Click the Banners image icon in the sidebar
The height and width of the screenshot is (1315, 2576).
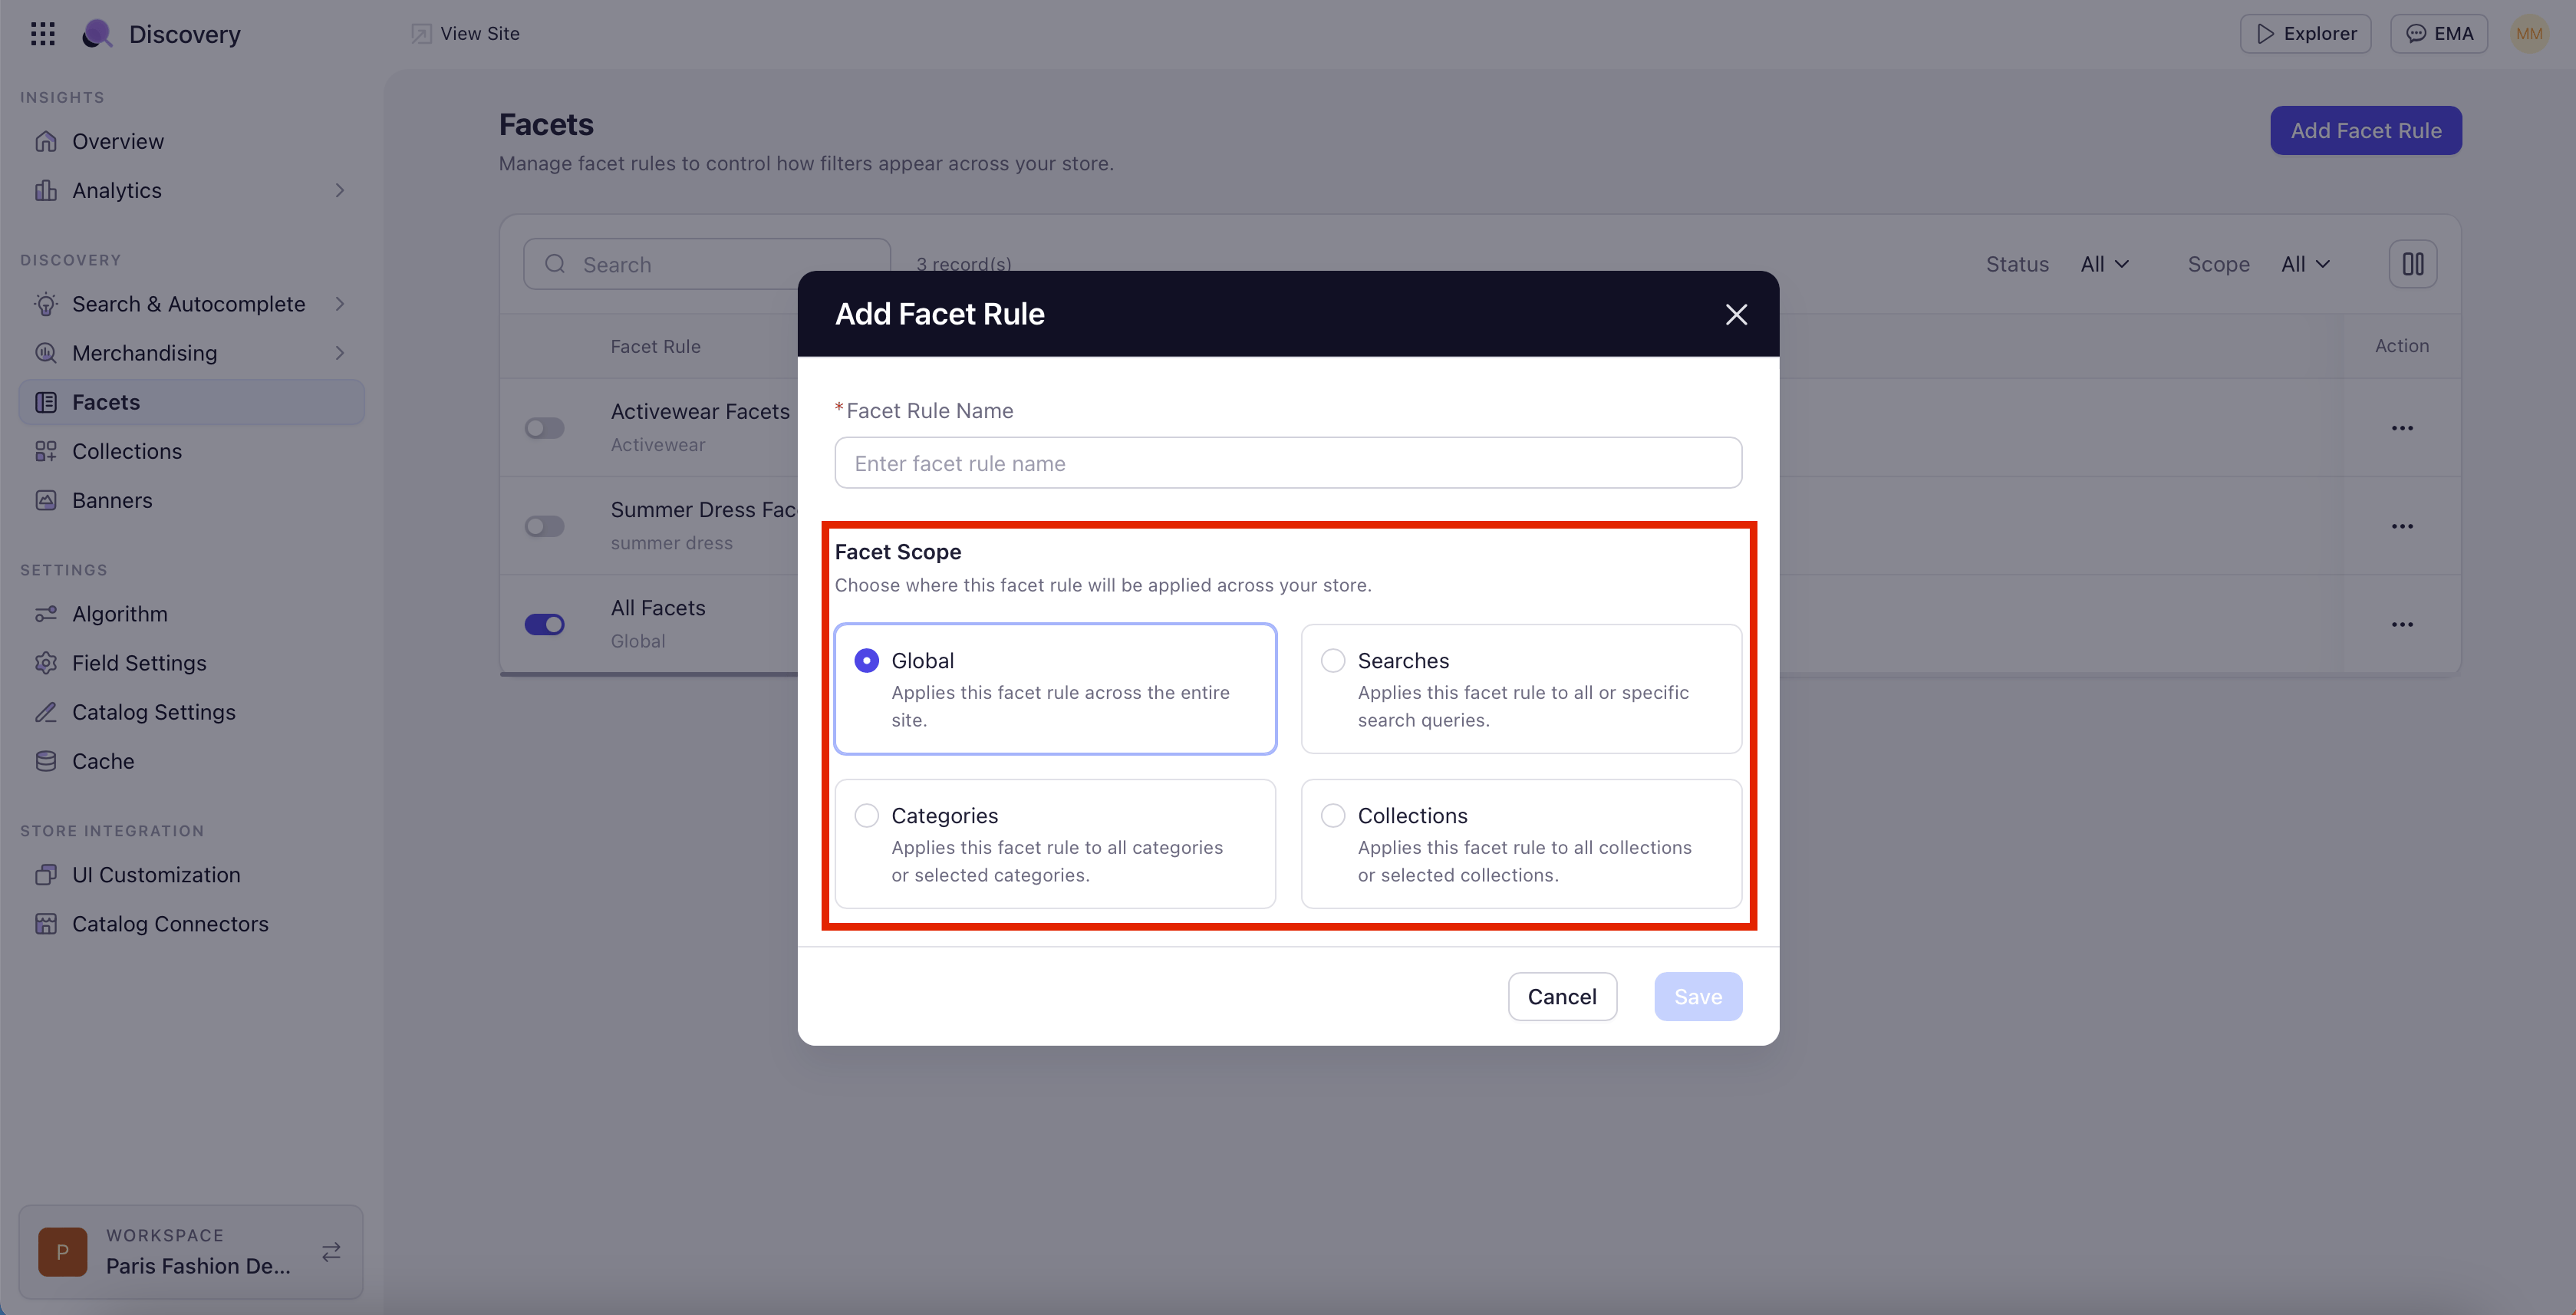(46, 500)
